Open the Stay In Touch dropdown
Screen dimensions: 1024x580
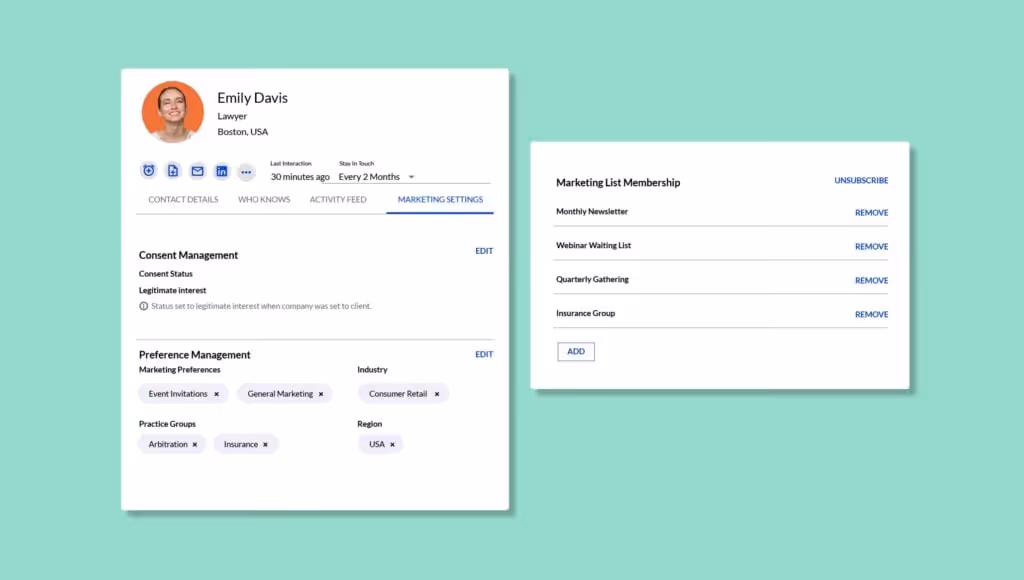[x=377, y=176]
